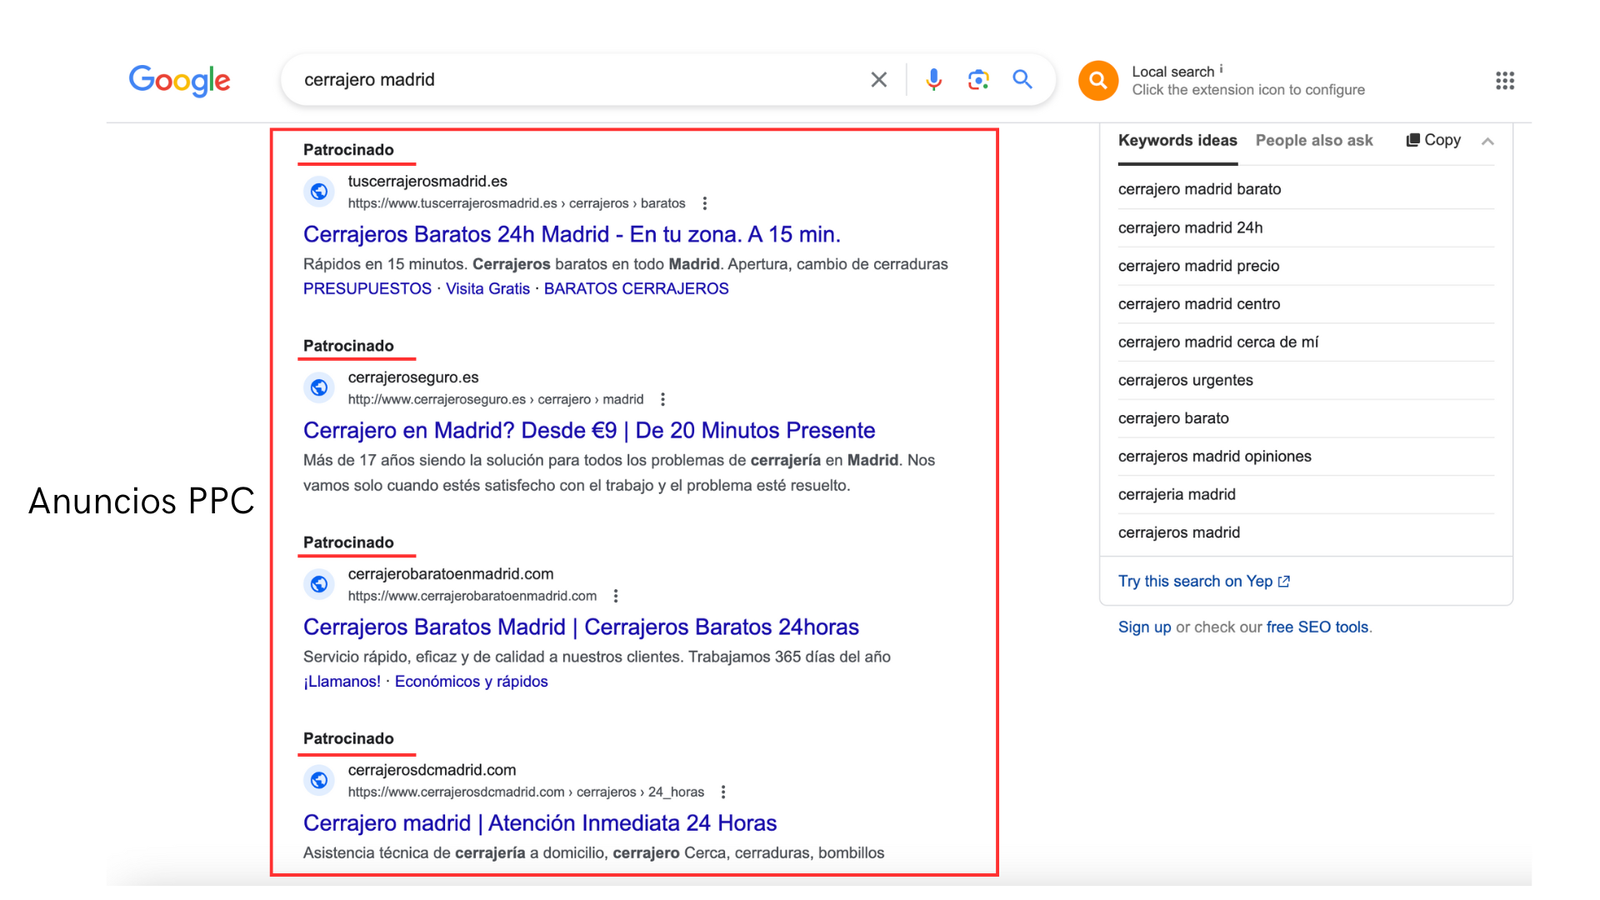Click the cerrajerosdcmadrid.com site name
The width and height of the screenshot is (1600, 900).
click(x=432, y=770)
